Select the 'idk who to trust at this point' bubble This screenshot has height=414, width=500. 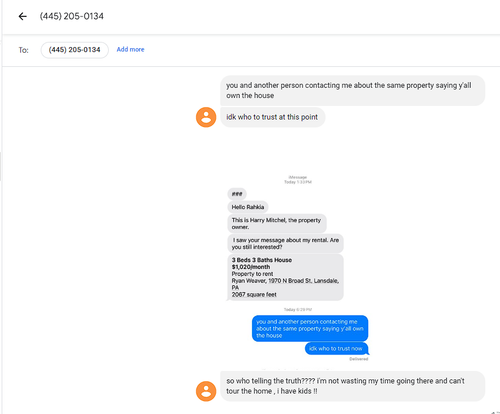pyautogui.click(x=273, y=117)
